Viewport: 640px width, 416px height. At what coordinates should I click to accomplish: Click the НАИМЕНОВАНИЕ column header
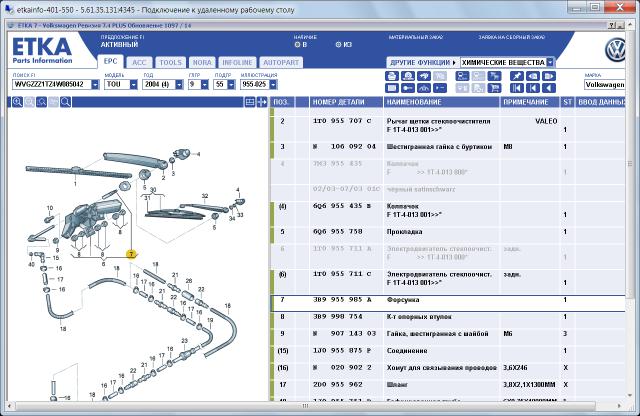442,102
